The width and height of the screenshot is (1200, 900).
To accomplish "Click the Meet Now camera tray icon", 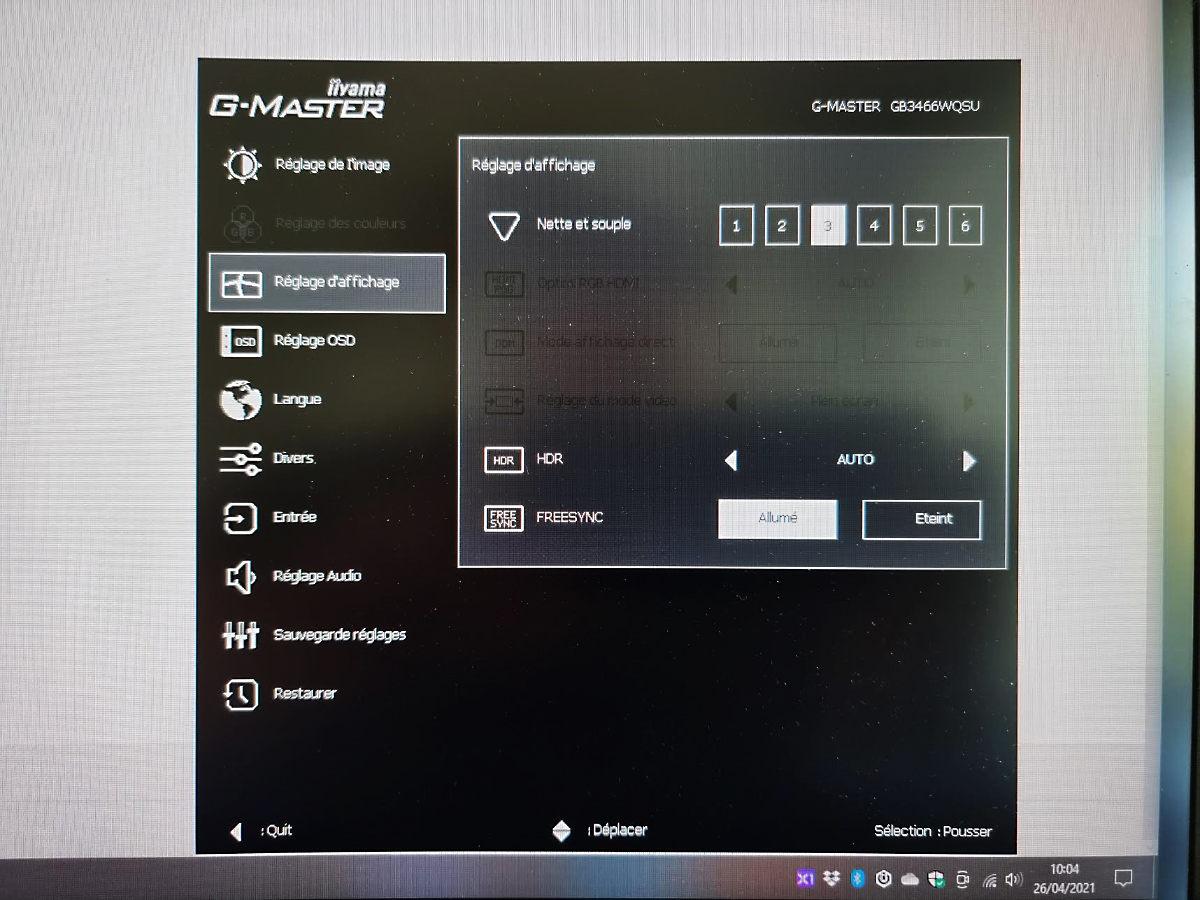I will point(963,879).
